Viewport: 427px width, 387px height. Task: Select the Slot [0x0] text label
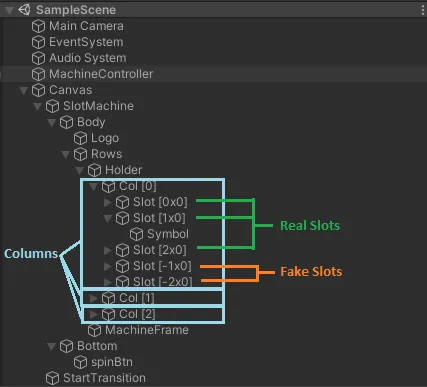click(x=160, y=202)
